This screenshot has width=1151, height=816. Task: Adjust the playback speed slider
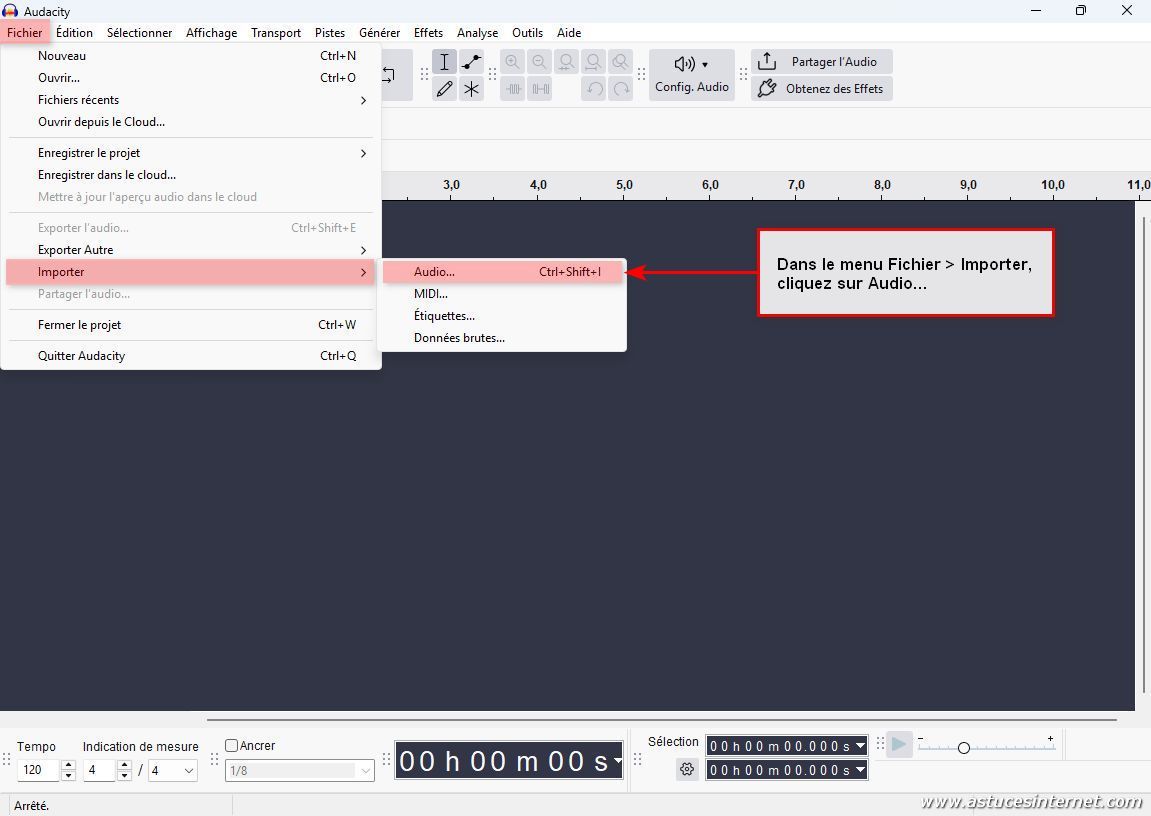[964, 748]
